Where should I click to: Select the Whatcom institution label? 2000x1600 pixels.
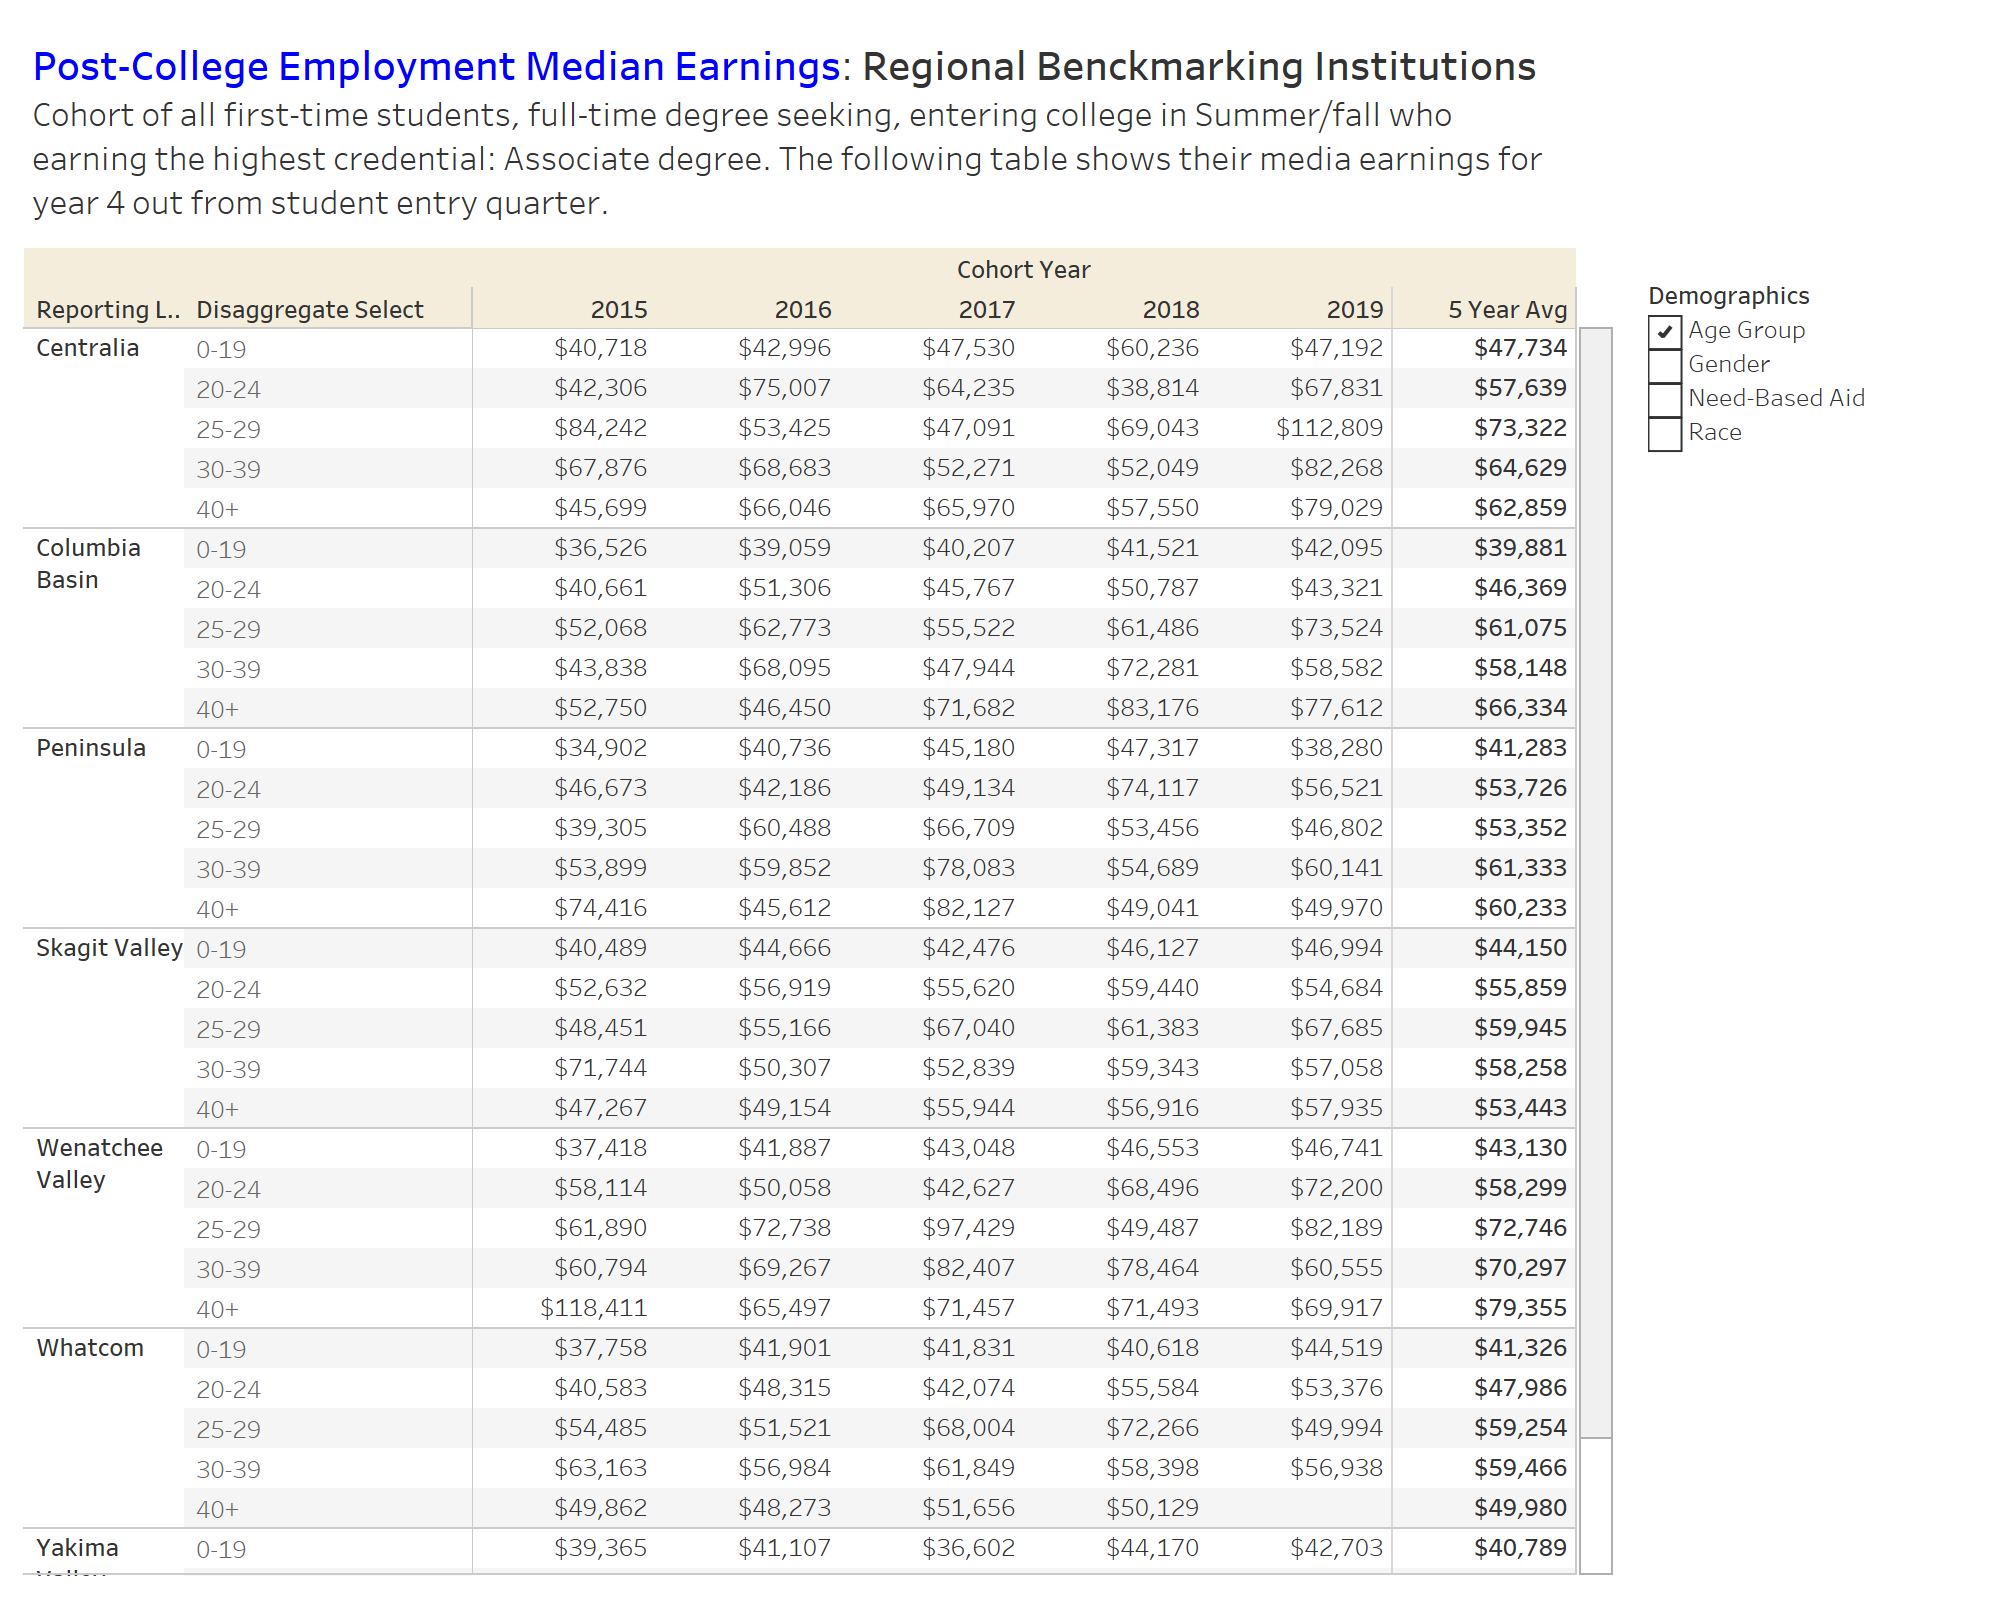click(x=90, y=1348)
